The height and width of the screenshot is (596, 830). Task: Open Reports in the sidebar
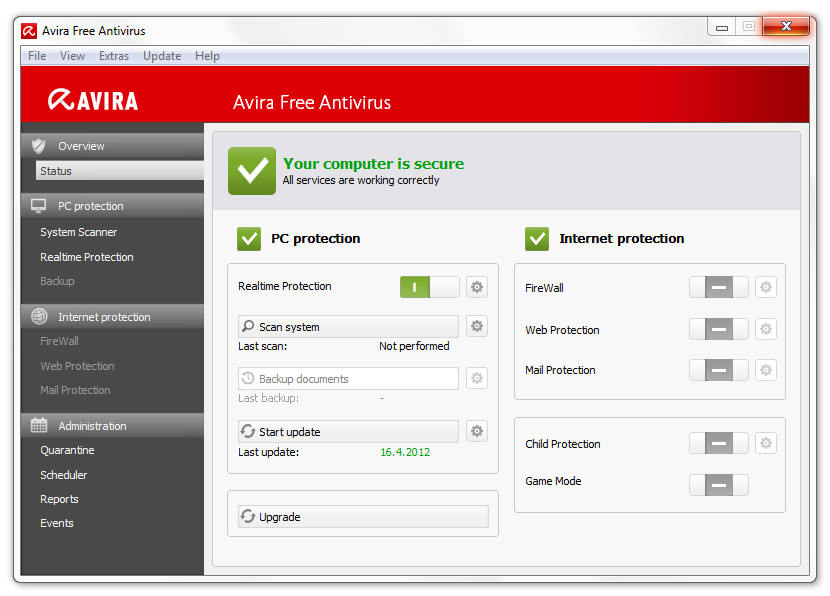click(59, 499)
